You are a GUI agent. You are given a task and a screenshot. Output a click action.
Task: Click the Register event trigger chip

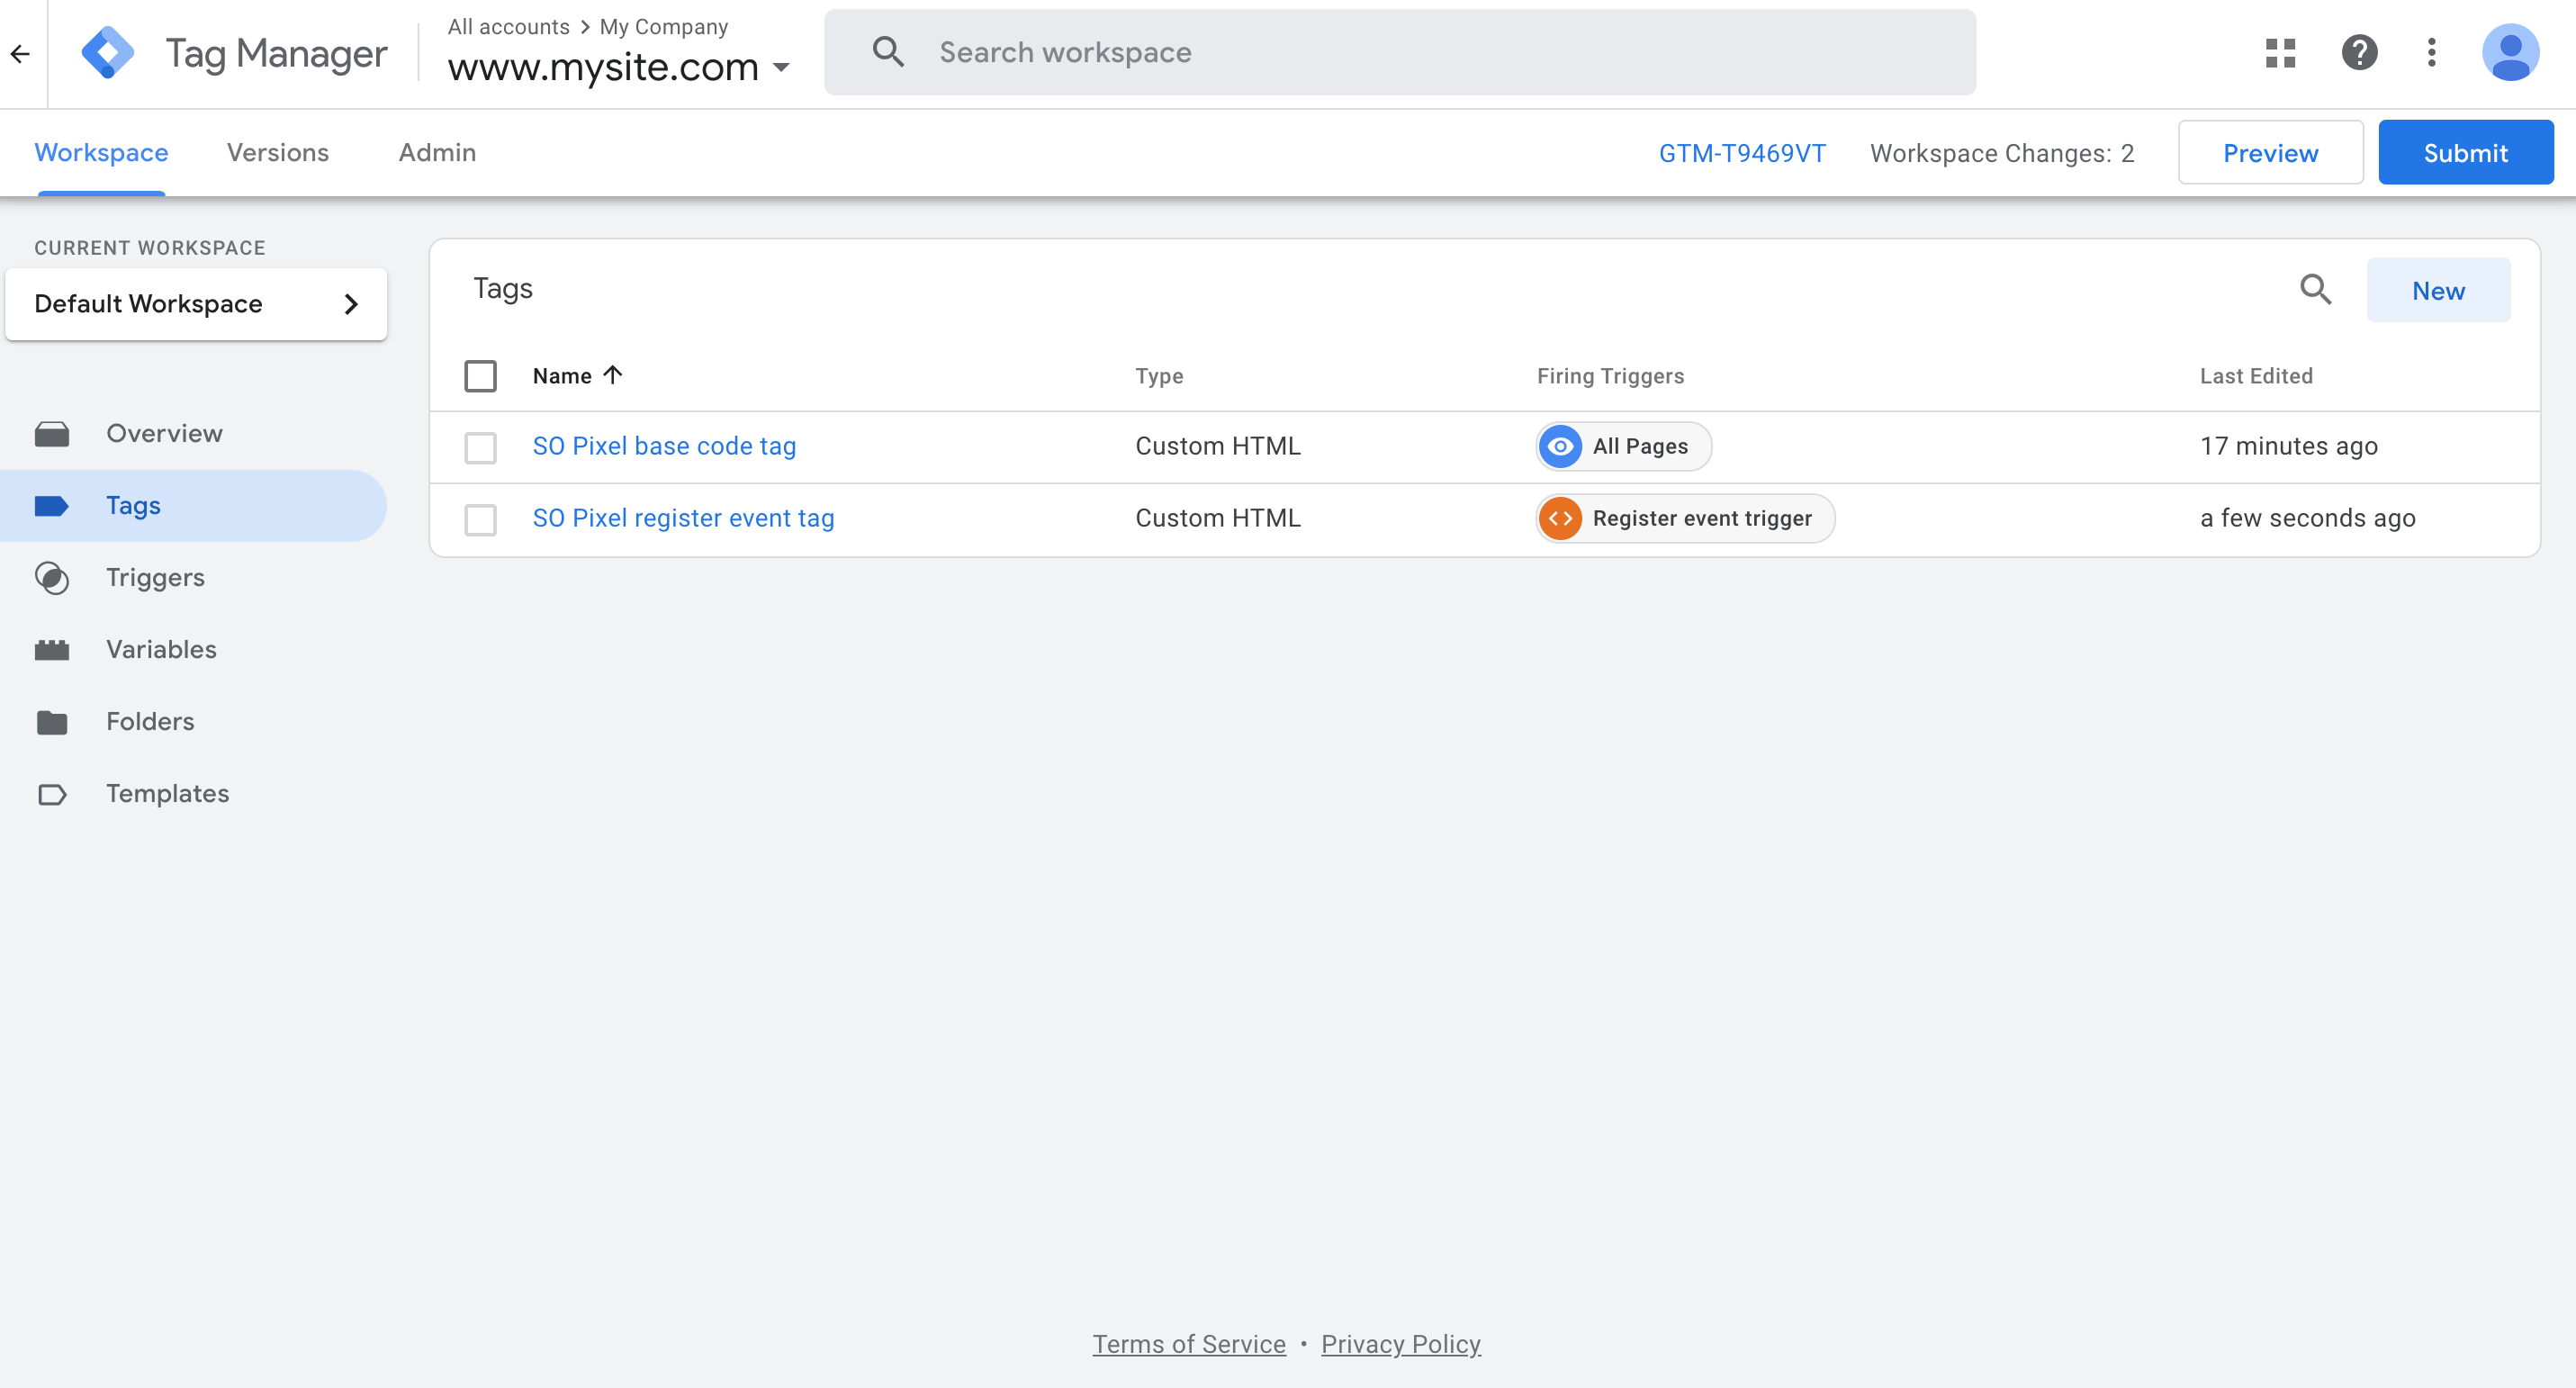pos(1686,518)
